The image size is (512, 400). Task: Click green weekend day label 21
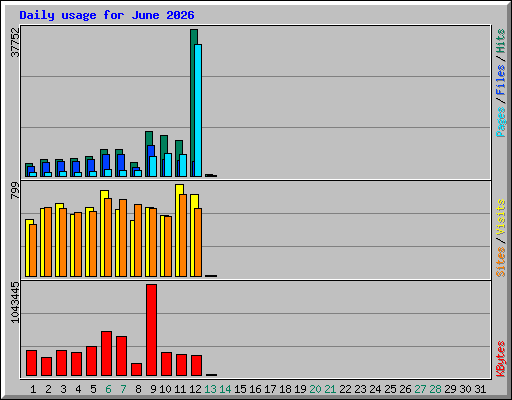(330, 389)
